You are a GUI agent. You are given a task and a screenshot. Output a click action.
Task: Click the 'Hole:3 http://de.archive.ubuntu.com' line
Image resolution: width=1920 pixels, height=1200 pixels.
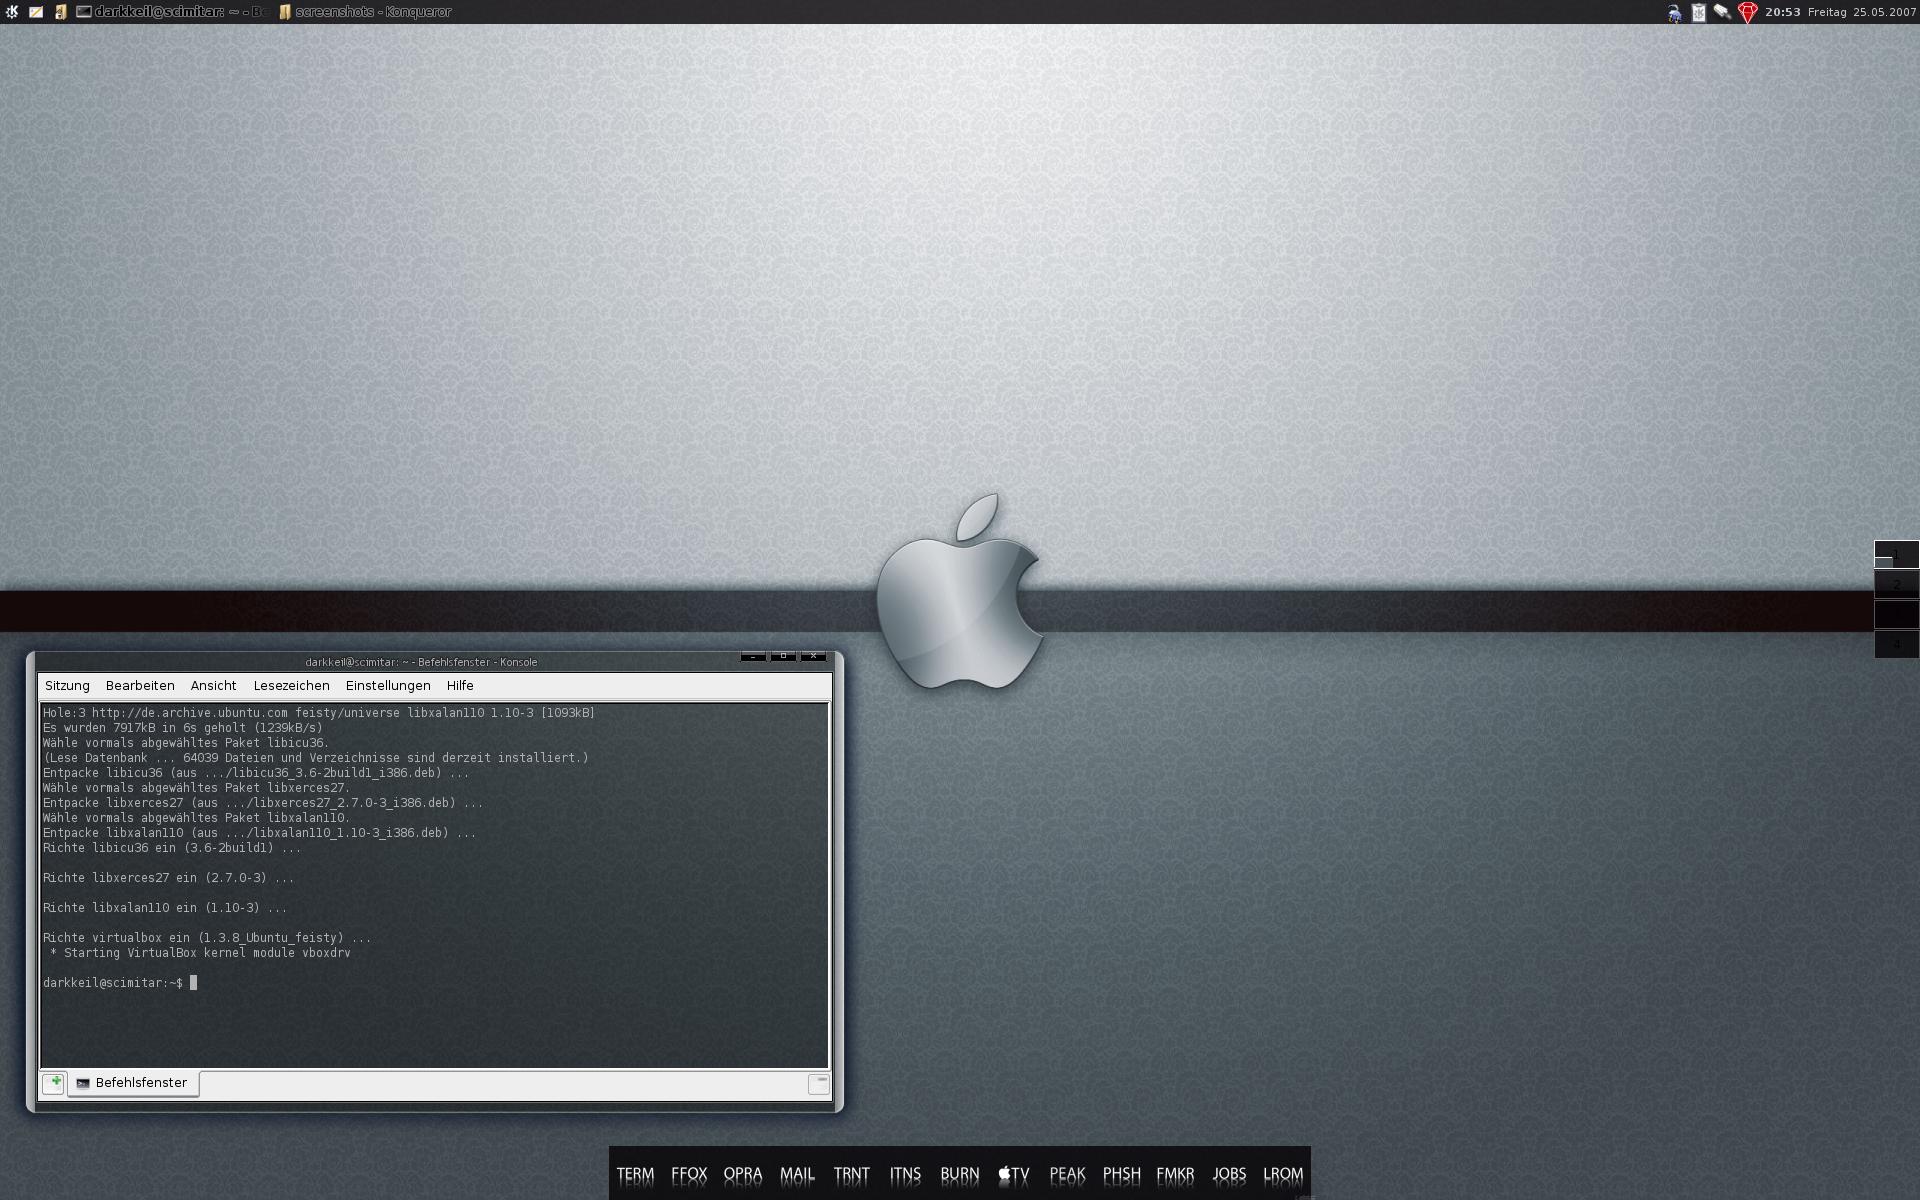point(319,713)
